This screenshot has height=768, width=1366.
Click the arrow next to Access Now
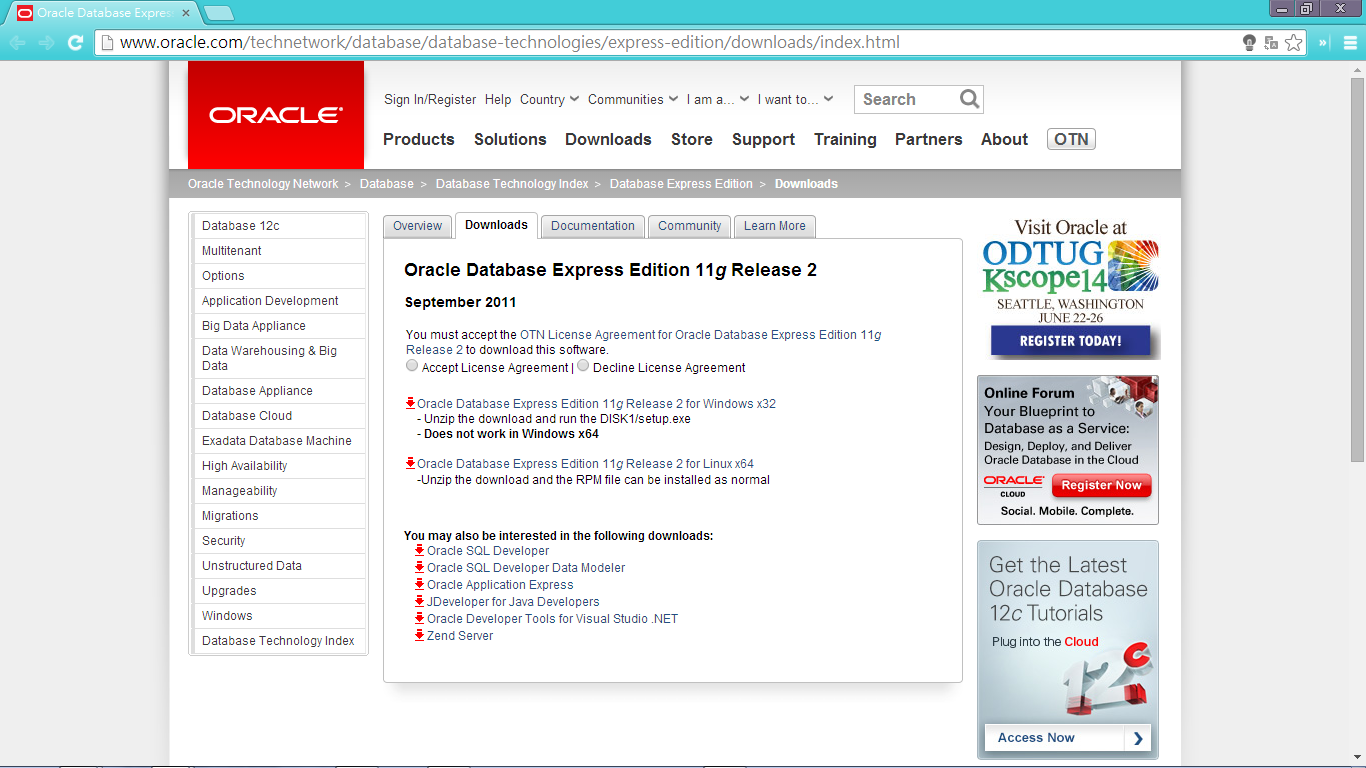point(1138,738)
